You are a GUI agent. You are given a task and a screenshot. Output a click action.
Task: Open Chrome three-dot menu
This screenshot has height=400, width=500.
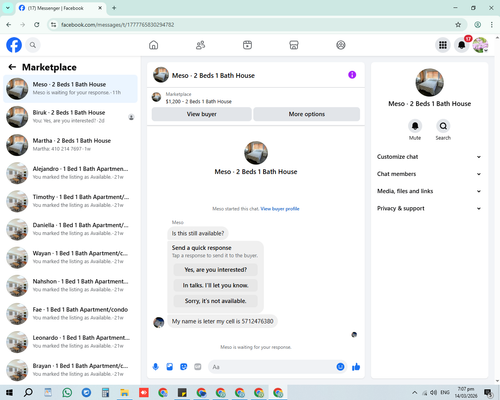pos(492,25)
